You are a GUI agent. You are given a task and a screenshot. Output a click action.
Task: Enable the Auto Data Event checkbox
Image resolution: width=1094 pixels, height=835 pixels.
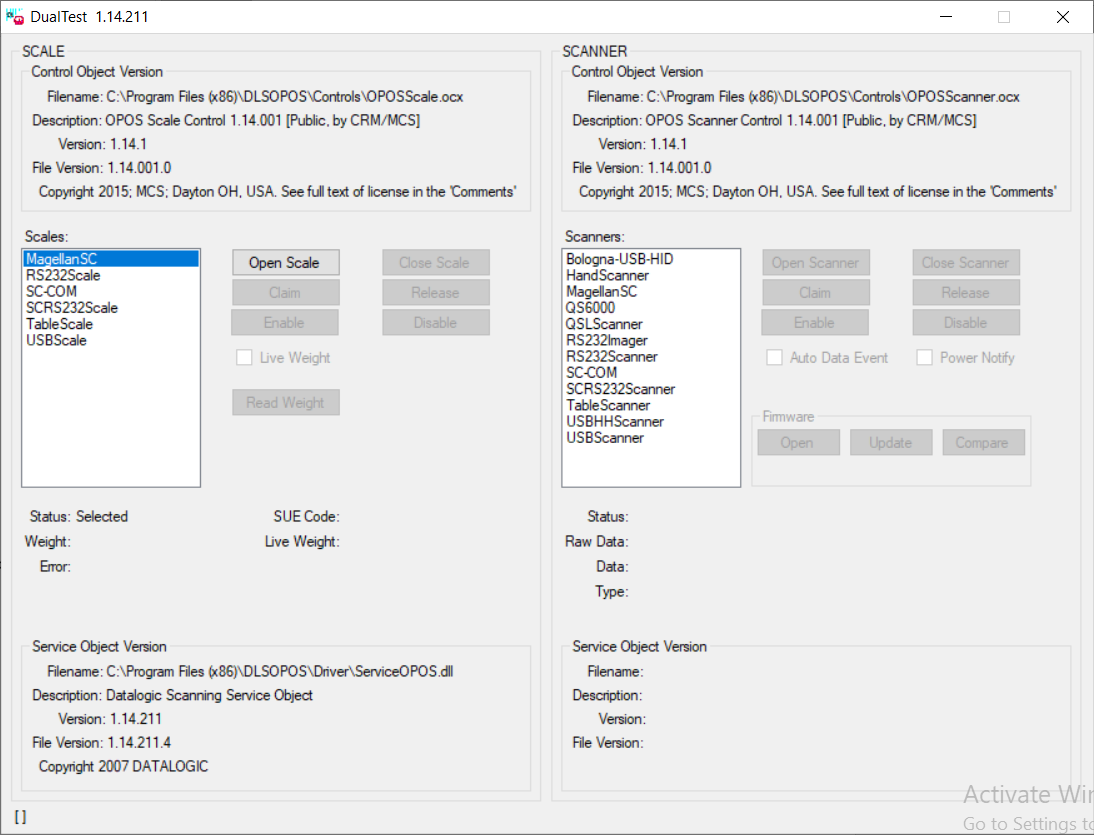(774, 358)
